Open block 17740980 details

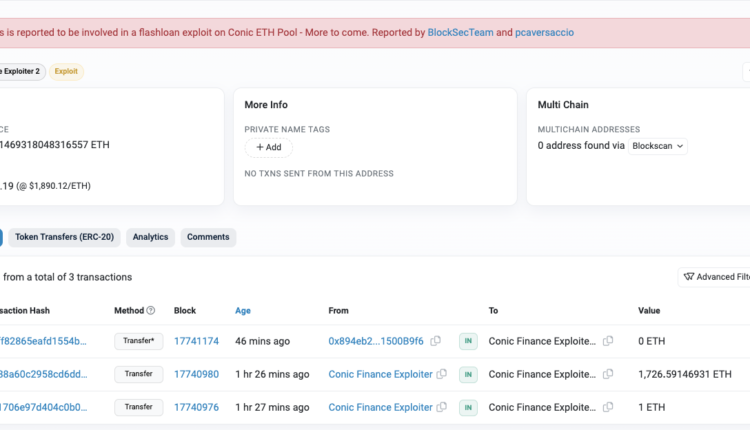[196, 374]
